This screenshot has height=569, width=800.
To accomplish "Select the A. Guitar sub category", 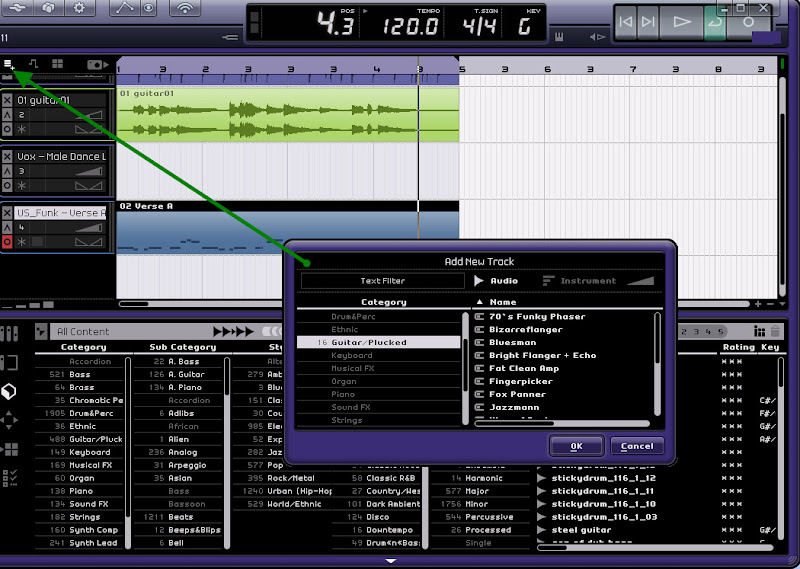I will tap(178, 375).
